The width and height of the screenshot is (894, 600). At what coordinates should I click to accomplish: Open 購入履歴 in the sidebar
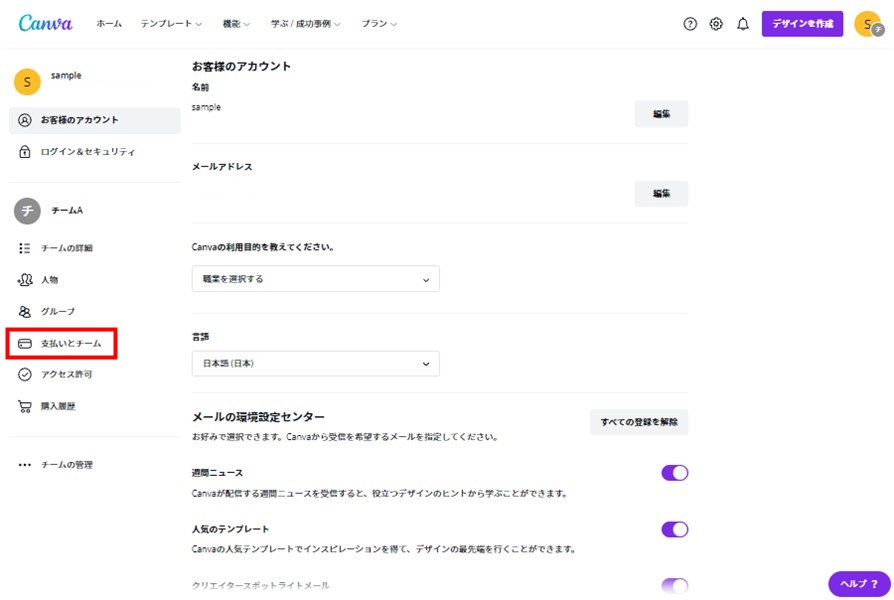(x=58, y=407)
